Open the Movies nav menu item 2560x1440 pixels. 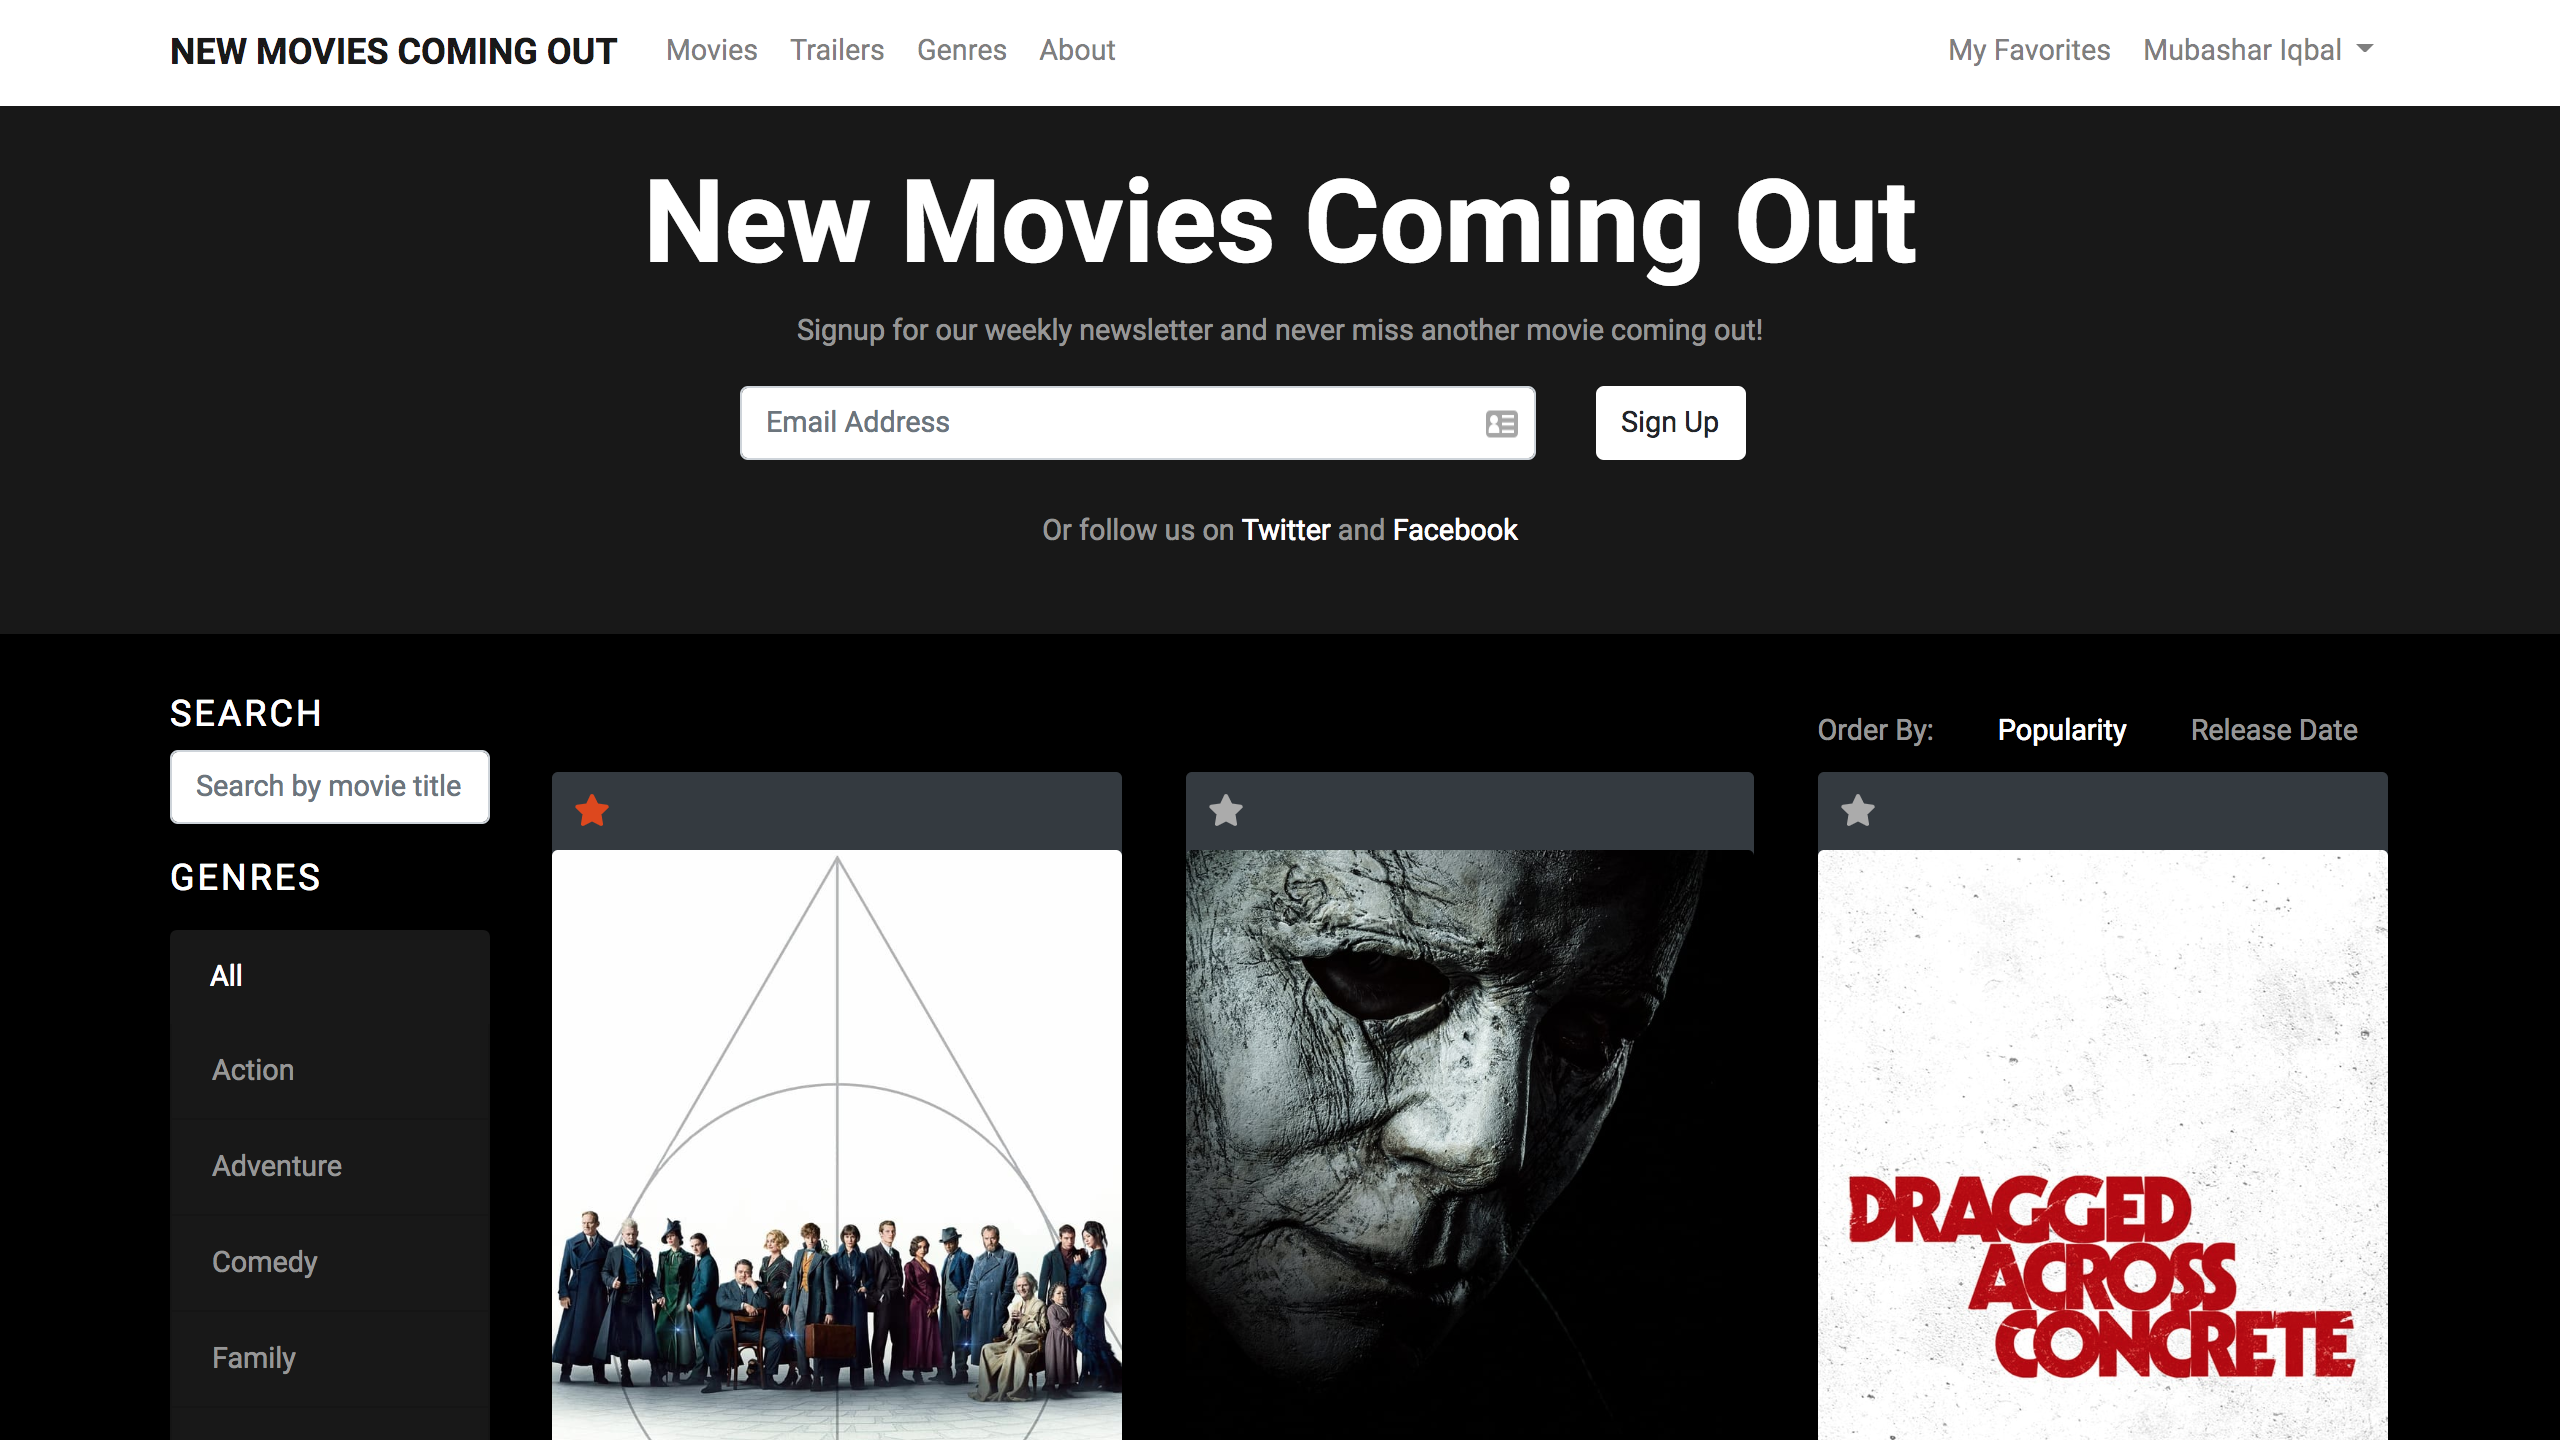coord(711,50)
